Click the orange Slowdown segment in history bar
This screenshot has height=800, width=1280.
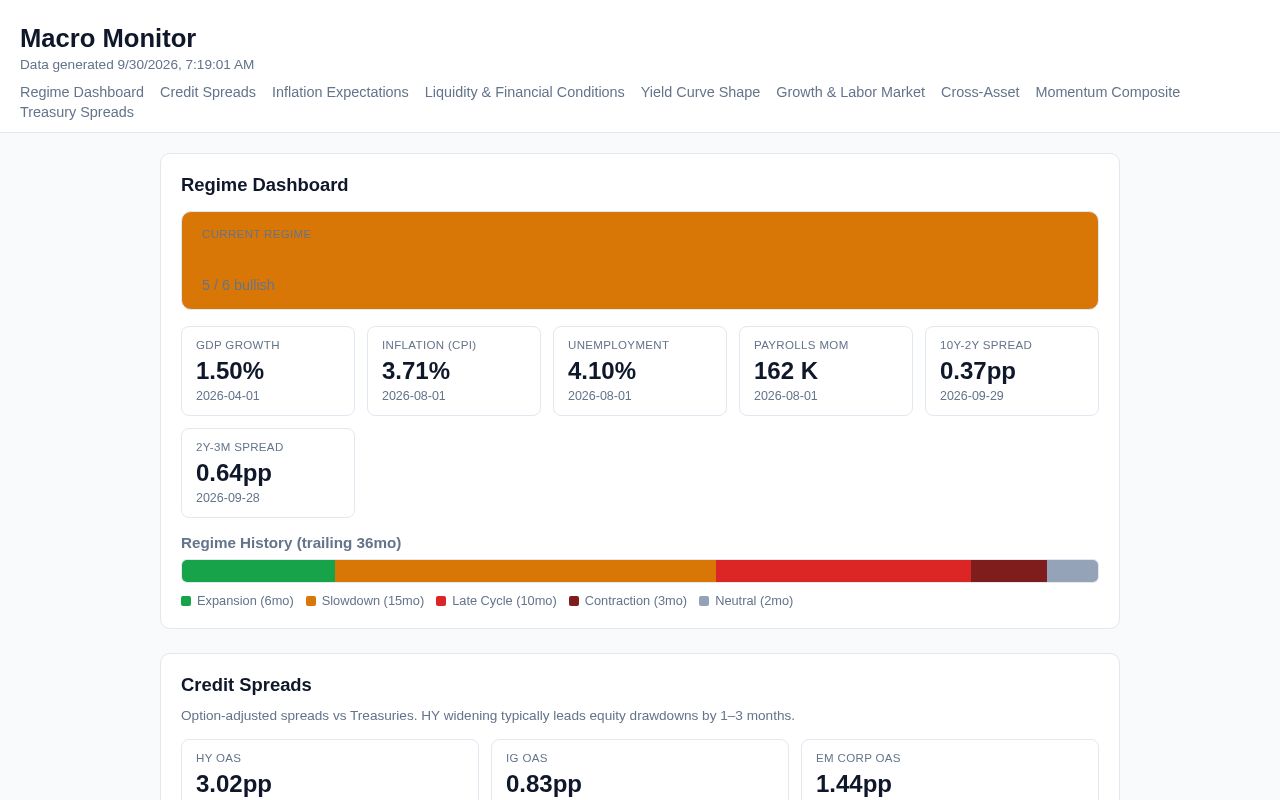pos(525,571)
